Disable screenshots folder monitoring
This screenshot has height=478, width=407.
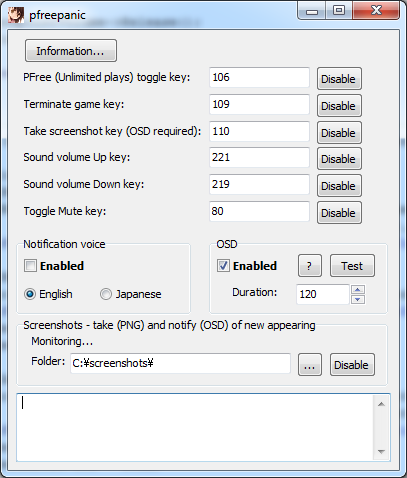tap(352, 365)
